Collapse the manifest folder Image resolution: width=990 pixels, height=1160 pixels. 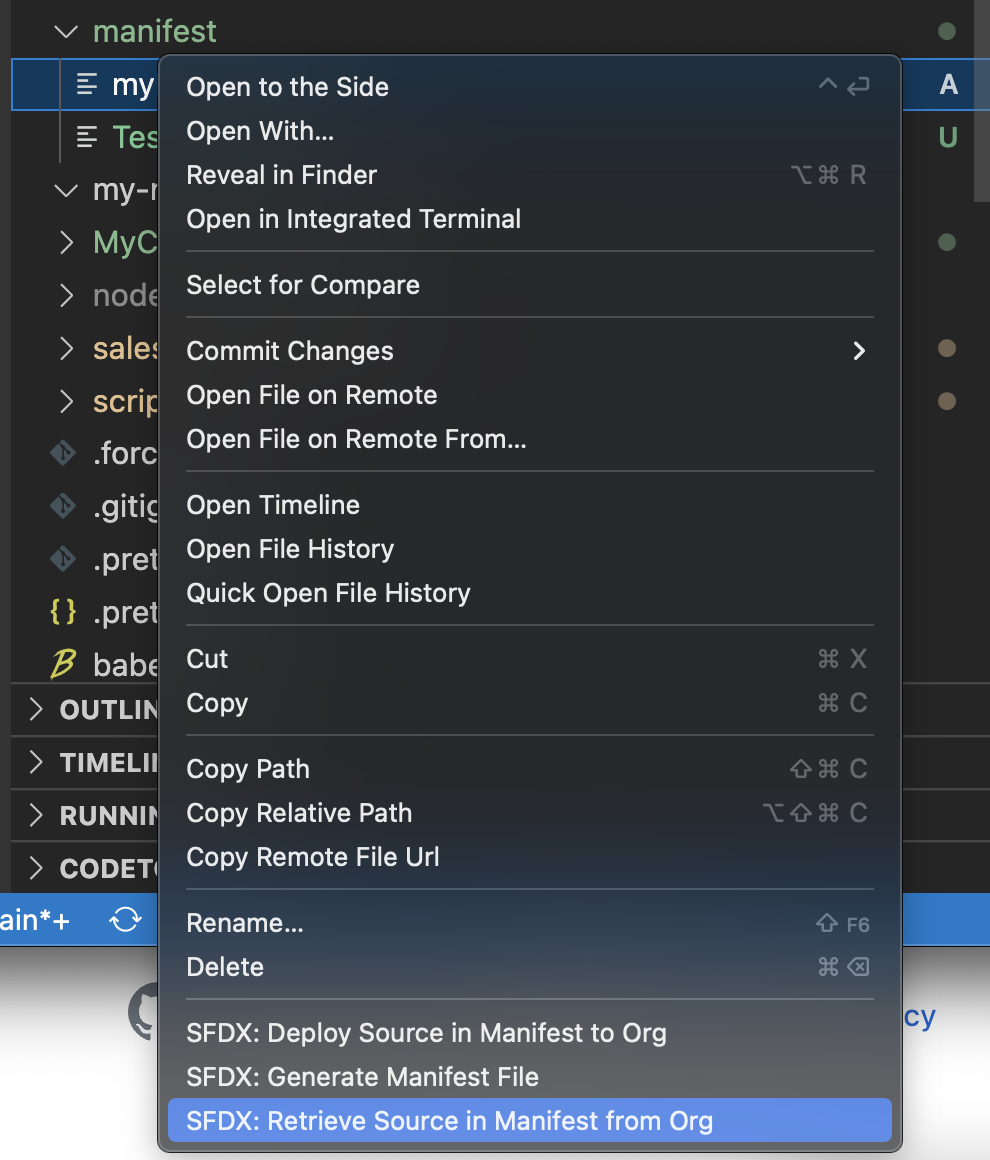(x=64, y=31)
